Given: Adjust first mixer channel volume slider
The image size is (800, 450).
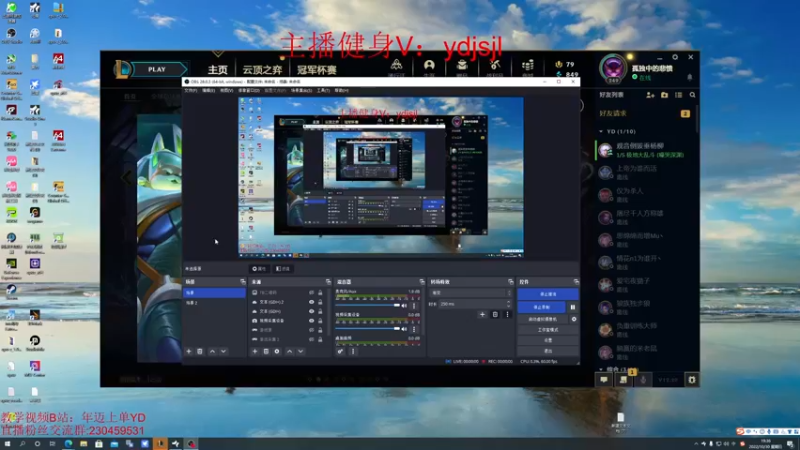Looking at the screenshot, I should pos(367,306).
